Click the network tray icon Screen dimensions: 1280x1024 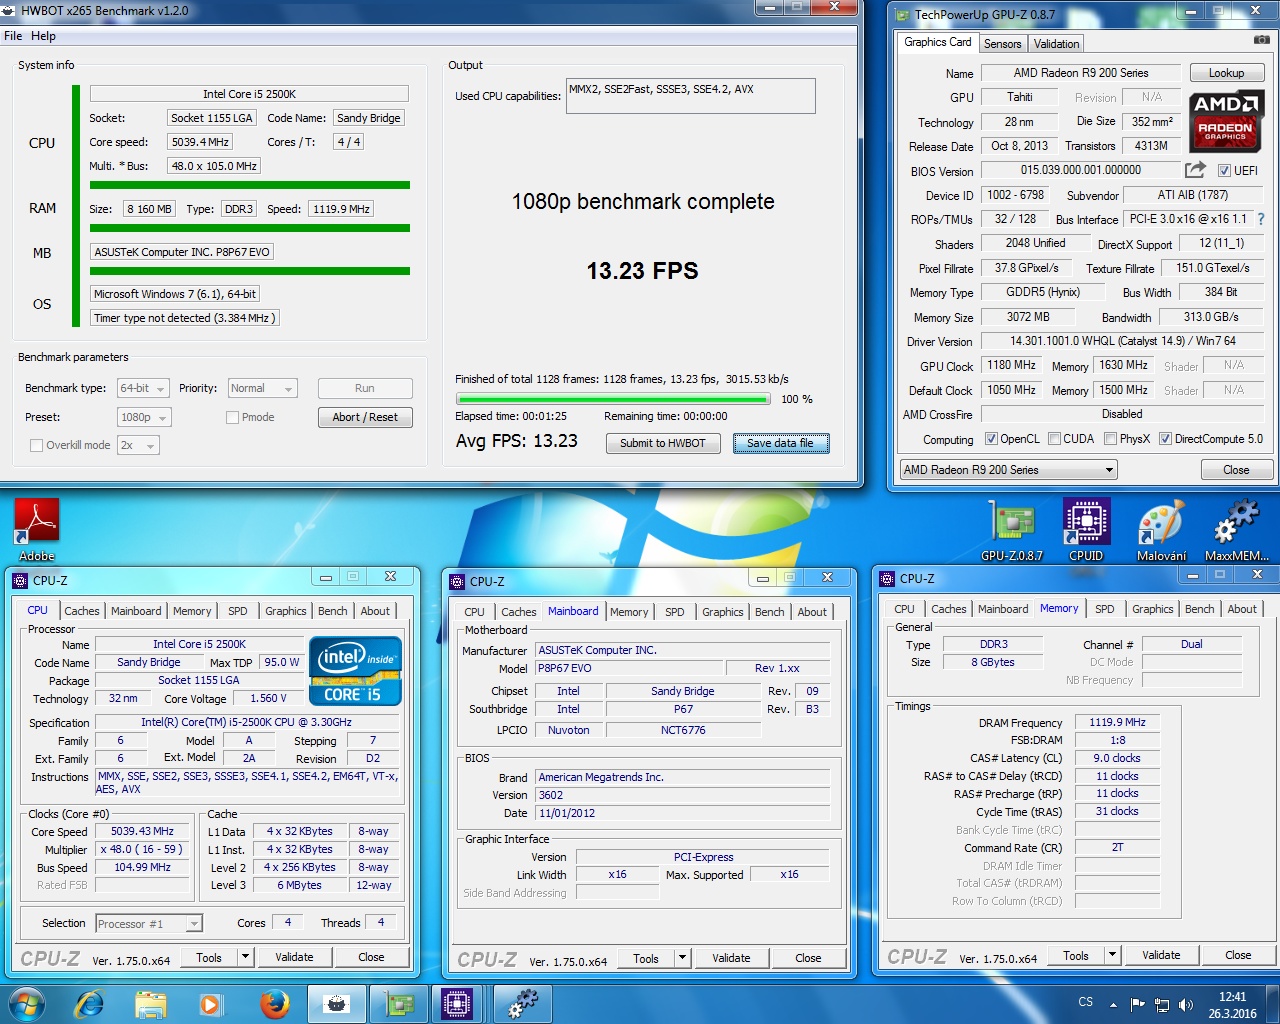click(x=1162, y=1005)
